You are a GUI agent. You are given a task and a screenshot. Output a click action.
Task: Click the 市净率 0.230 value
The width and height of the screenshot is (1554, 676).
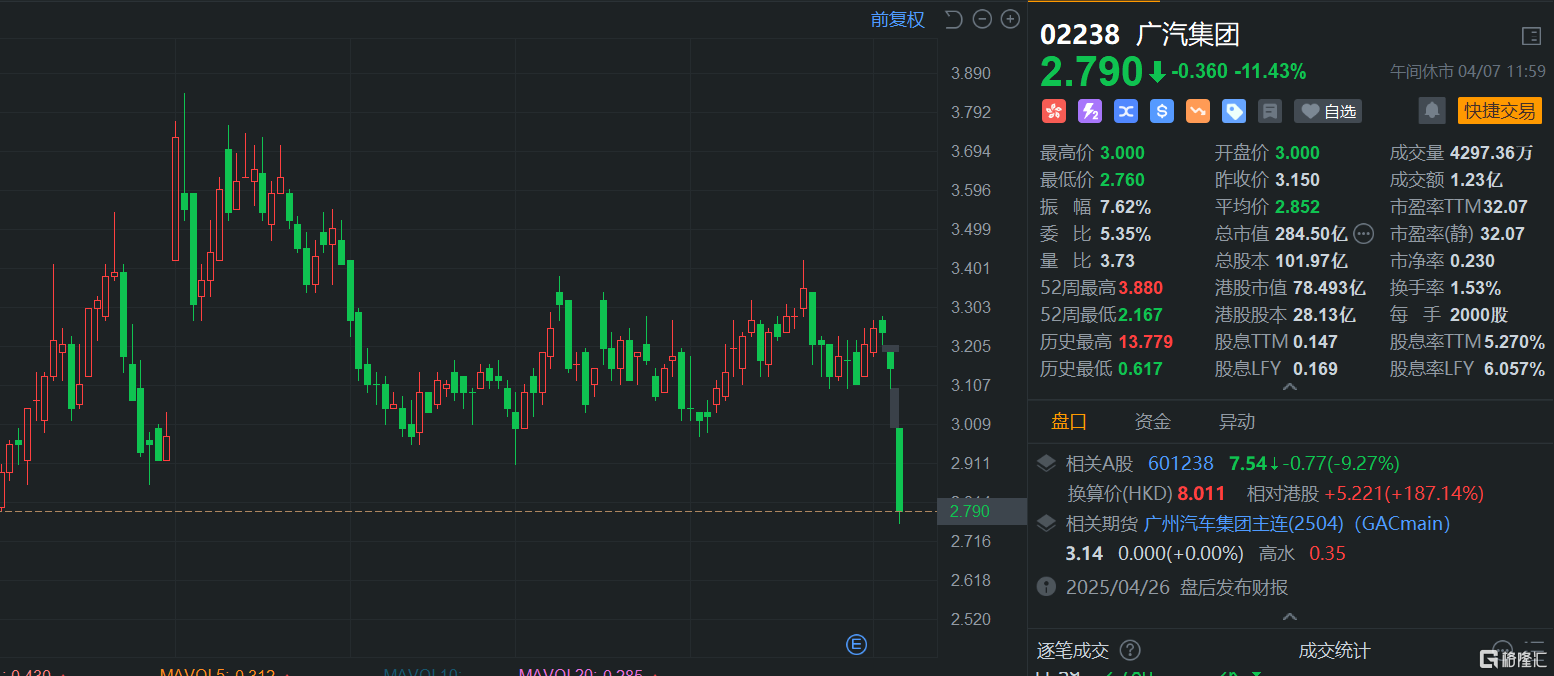(x=1472, y=261)
